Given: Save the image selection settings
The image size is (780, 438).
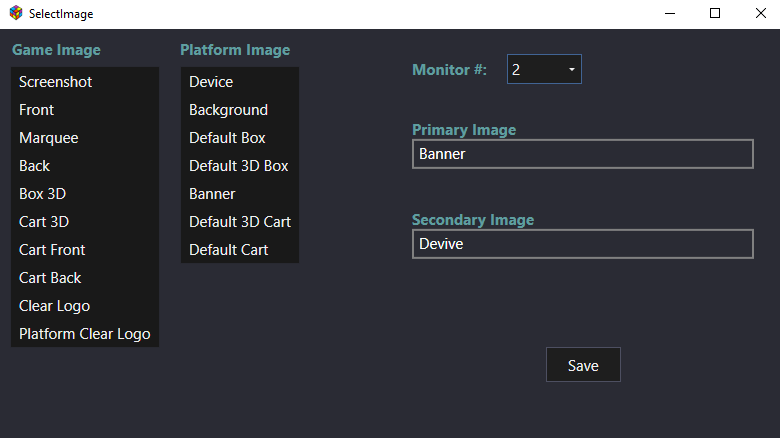Looking at the screenshot, I should (583, 365).
